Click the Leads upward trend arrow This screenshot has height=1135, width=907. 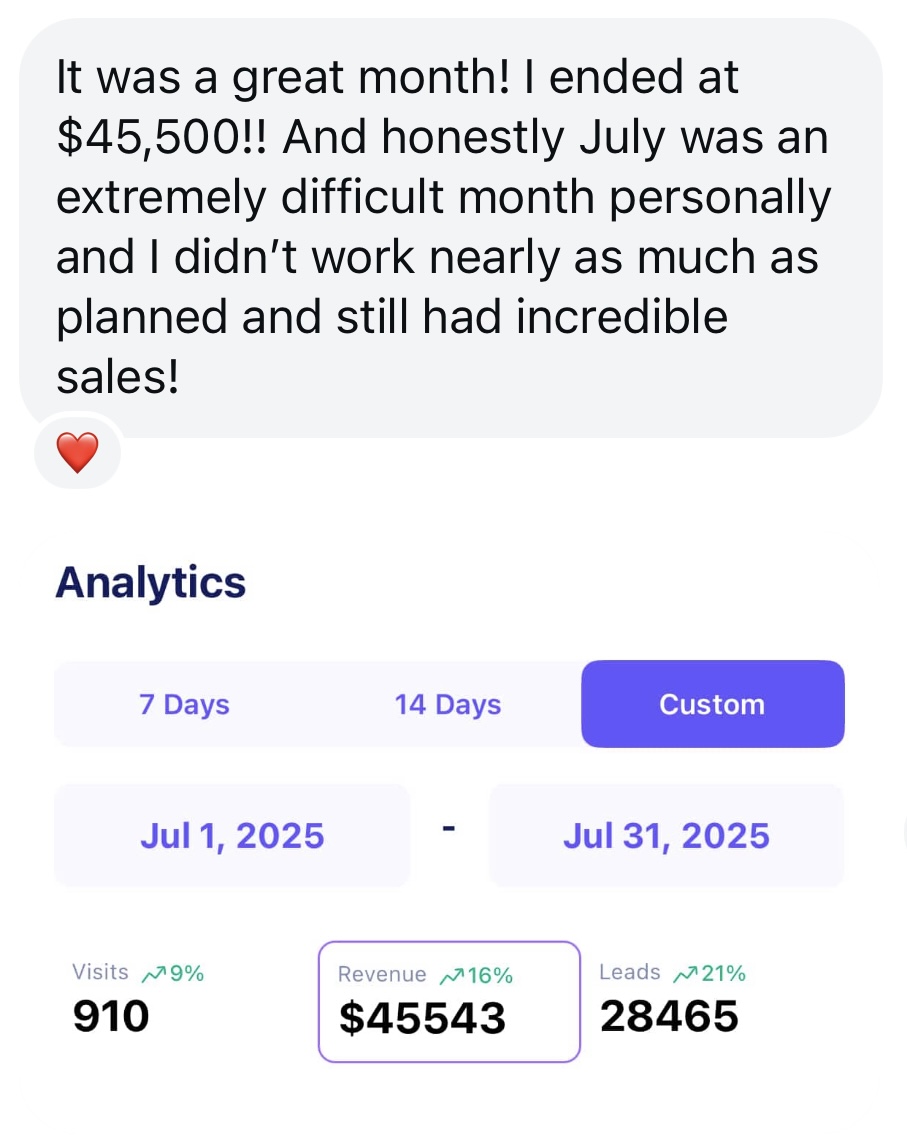pos(686,974)
